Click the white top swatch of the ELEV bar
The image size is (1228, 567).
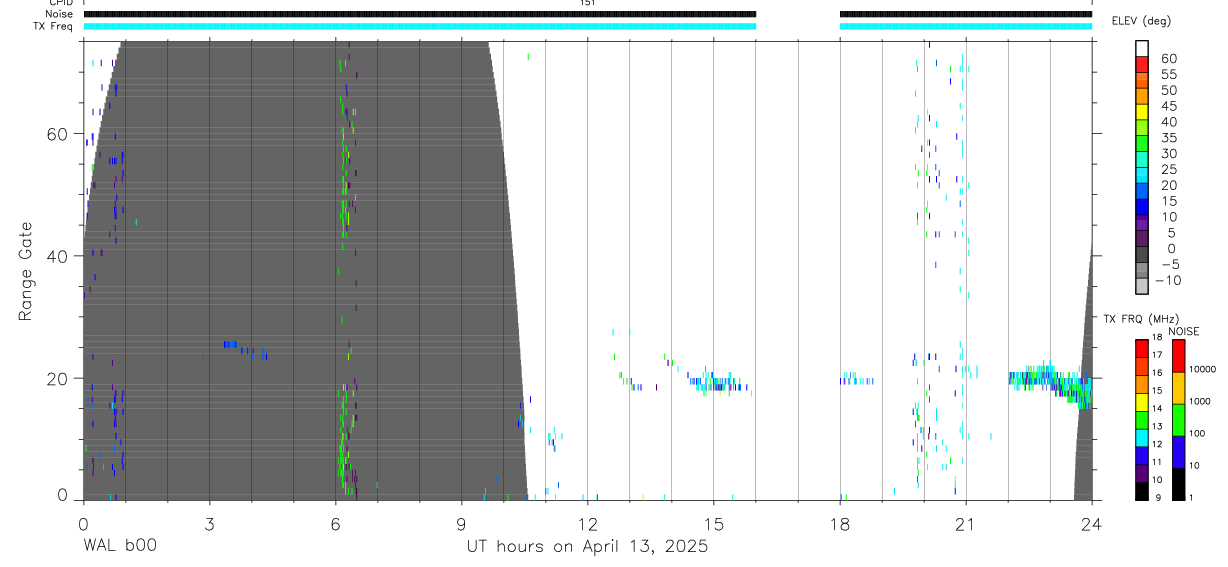click(x=1141, y=48)
